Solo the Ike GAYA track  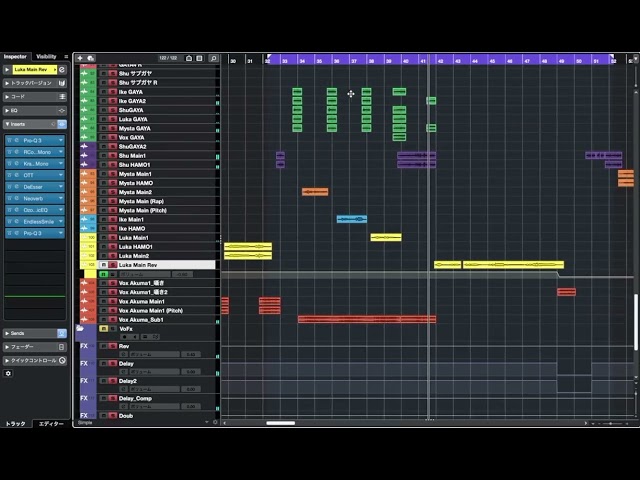coord(113,92)
